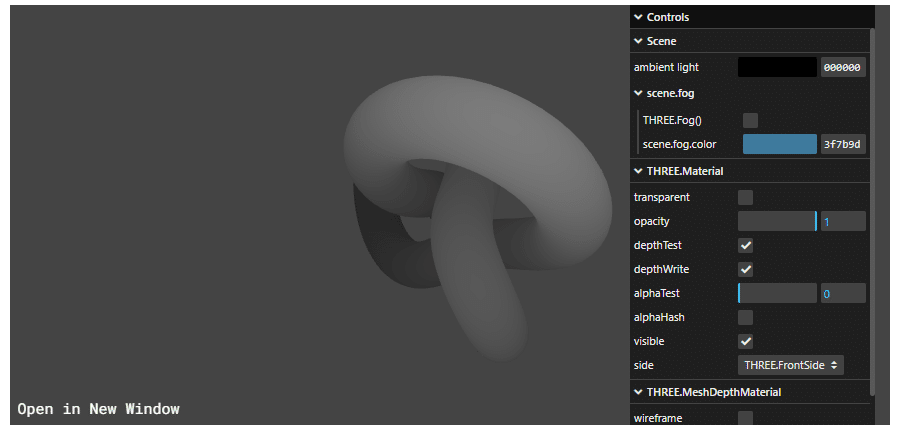Enable the alphaHash checkbox
The image size is (920, 442).
point(745,318)
